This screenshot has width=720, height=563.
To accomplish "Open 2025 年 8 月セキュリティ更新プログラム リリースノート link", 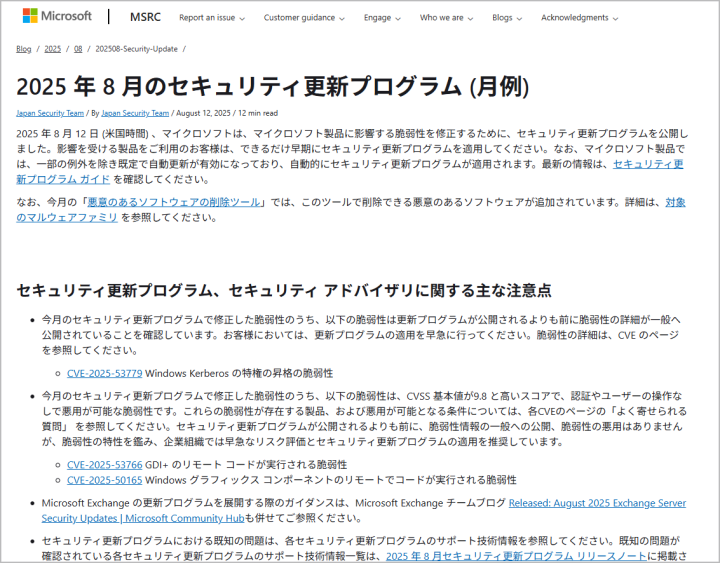I will (x=516, y=556).
